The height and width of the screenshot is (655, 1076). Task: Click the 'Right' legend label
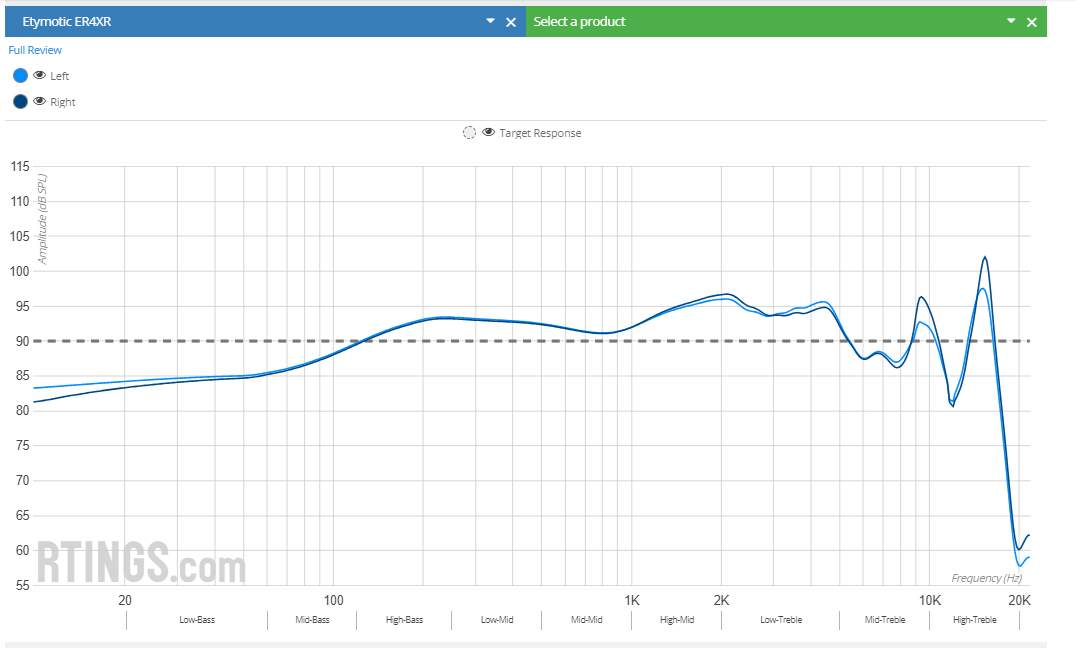pyautogui.click(x=62, y=102)
